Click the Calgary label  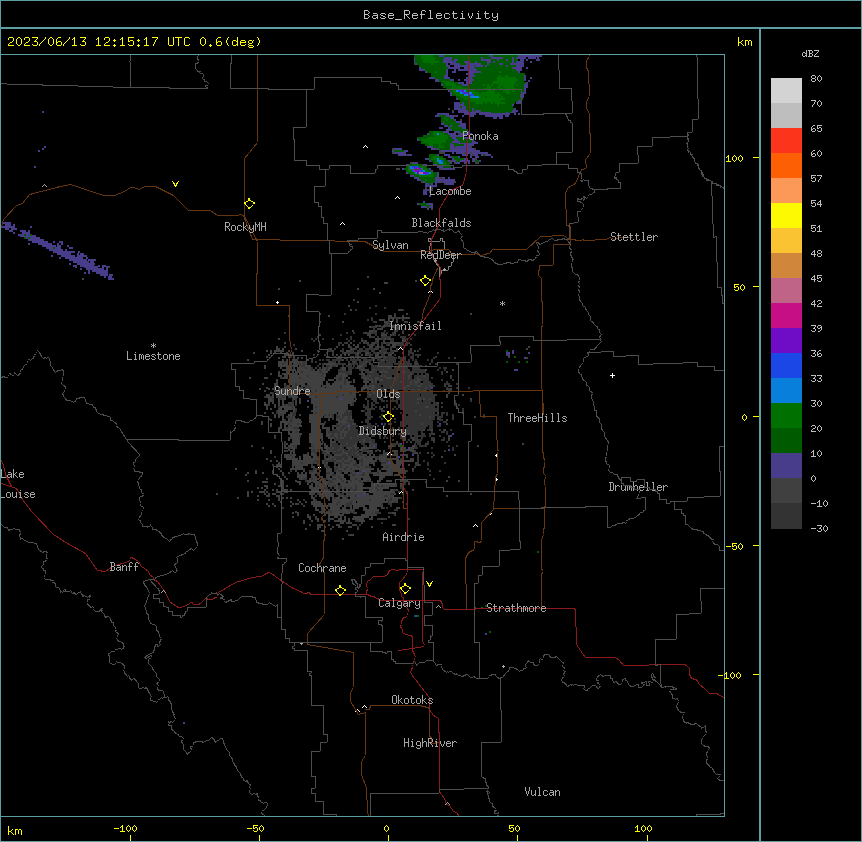400,603
